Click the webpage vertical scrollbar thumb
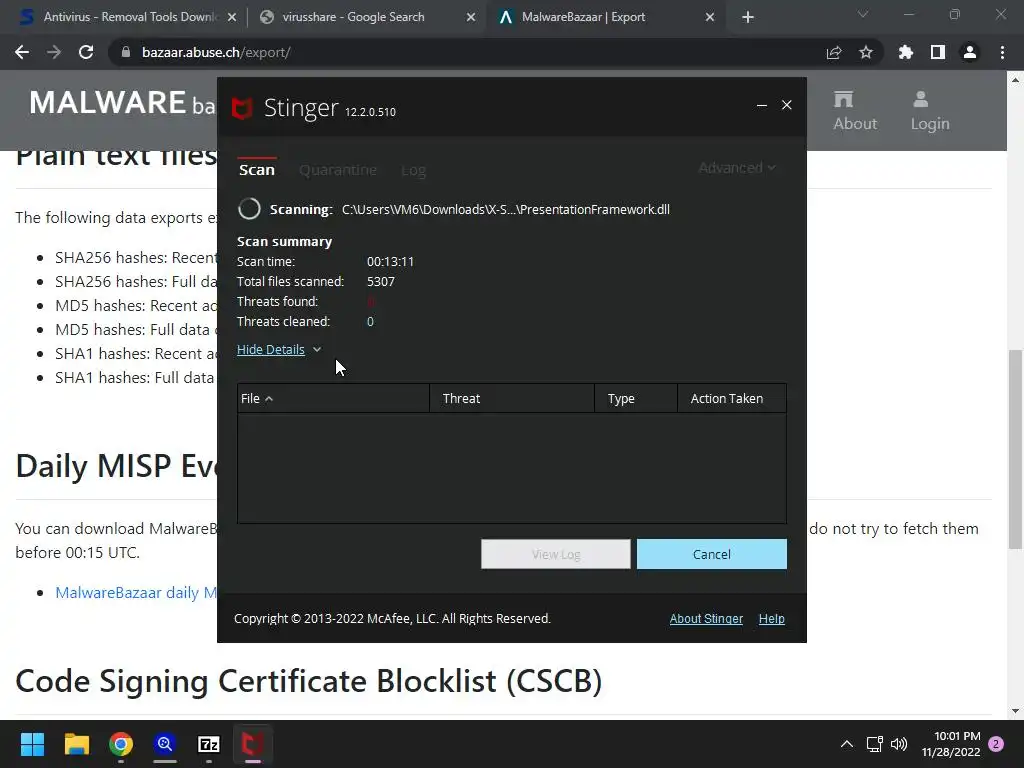1024x768 pixels. pos(1015,449)
